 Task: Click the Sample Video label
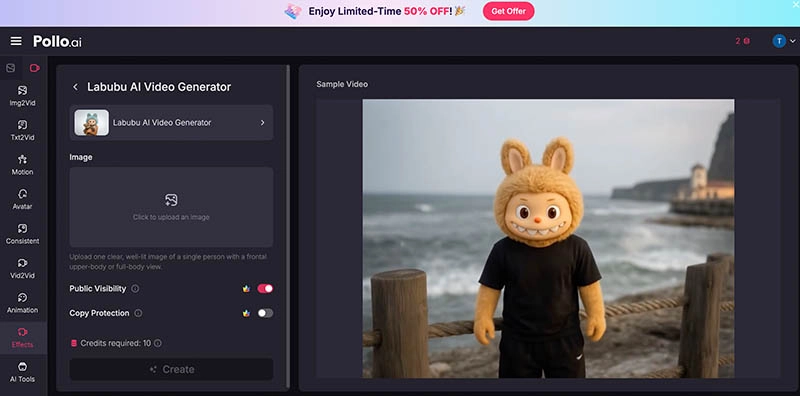(x=342, y=84)
